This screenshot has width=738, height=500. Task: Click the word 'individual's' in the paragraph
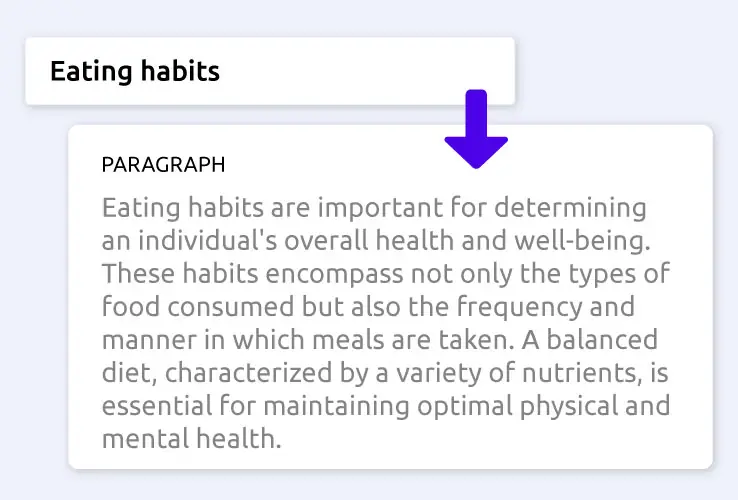(208, 241)
